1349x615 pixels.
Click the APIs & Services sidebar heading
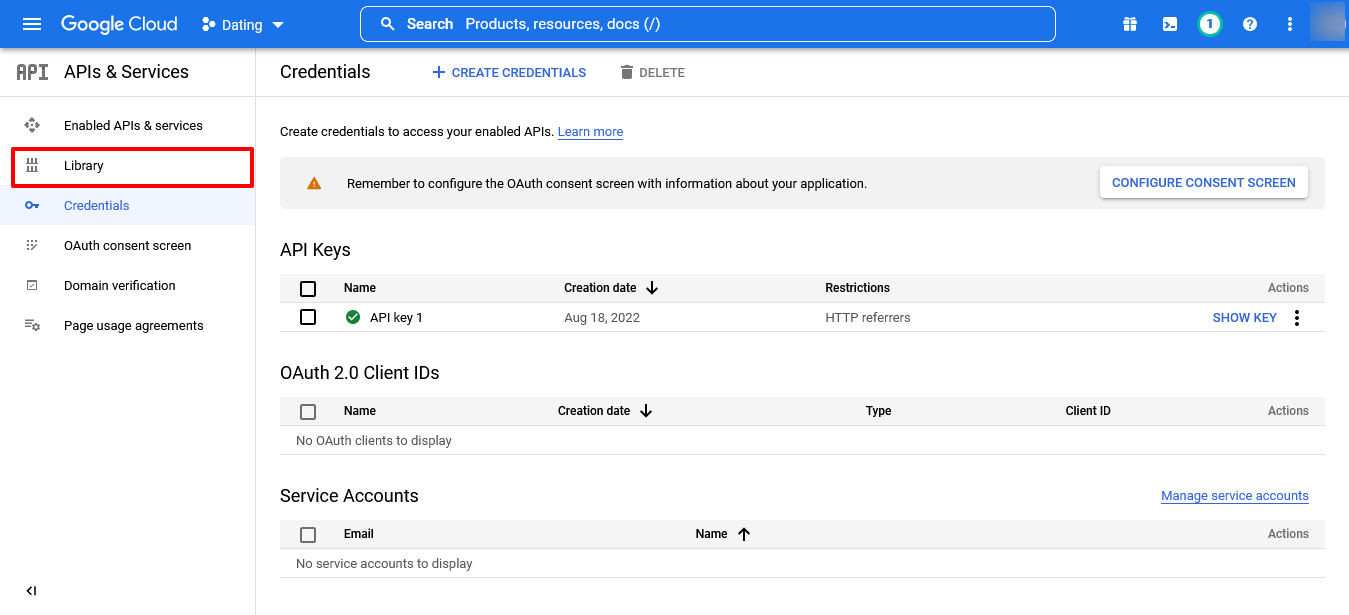(126, 72)
